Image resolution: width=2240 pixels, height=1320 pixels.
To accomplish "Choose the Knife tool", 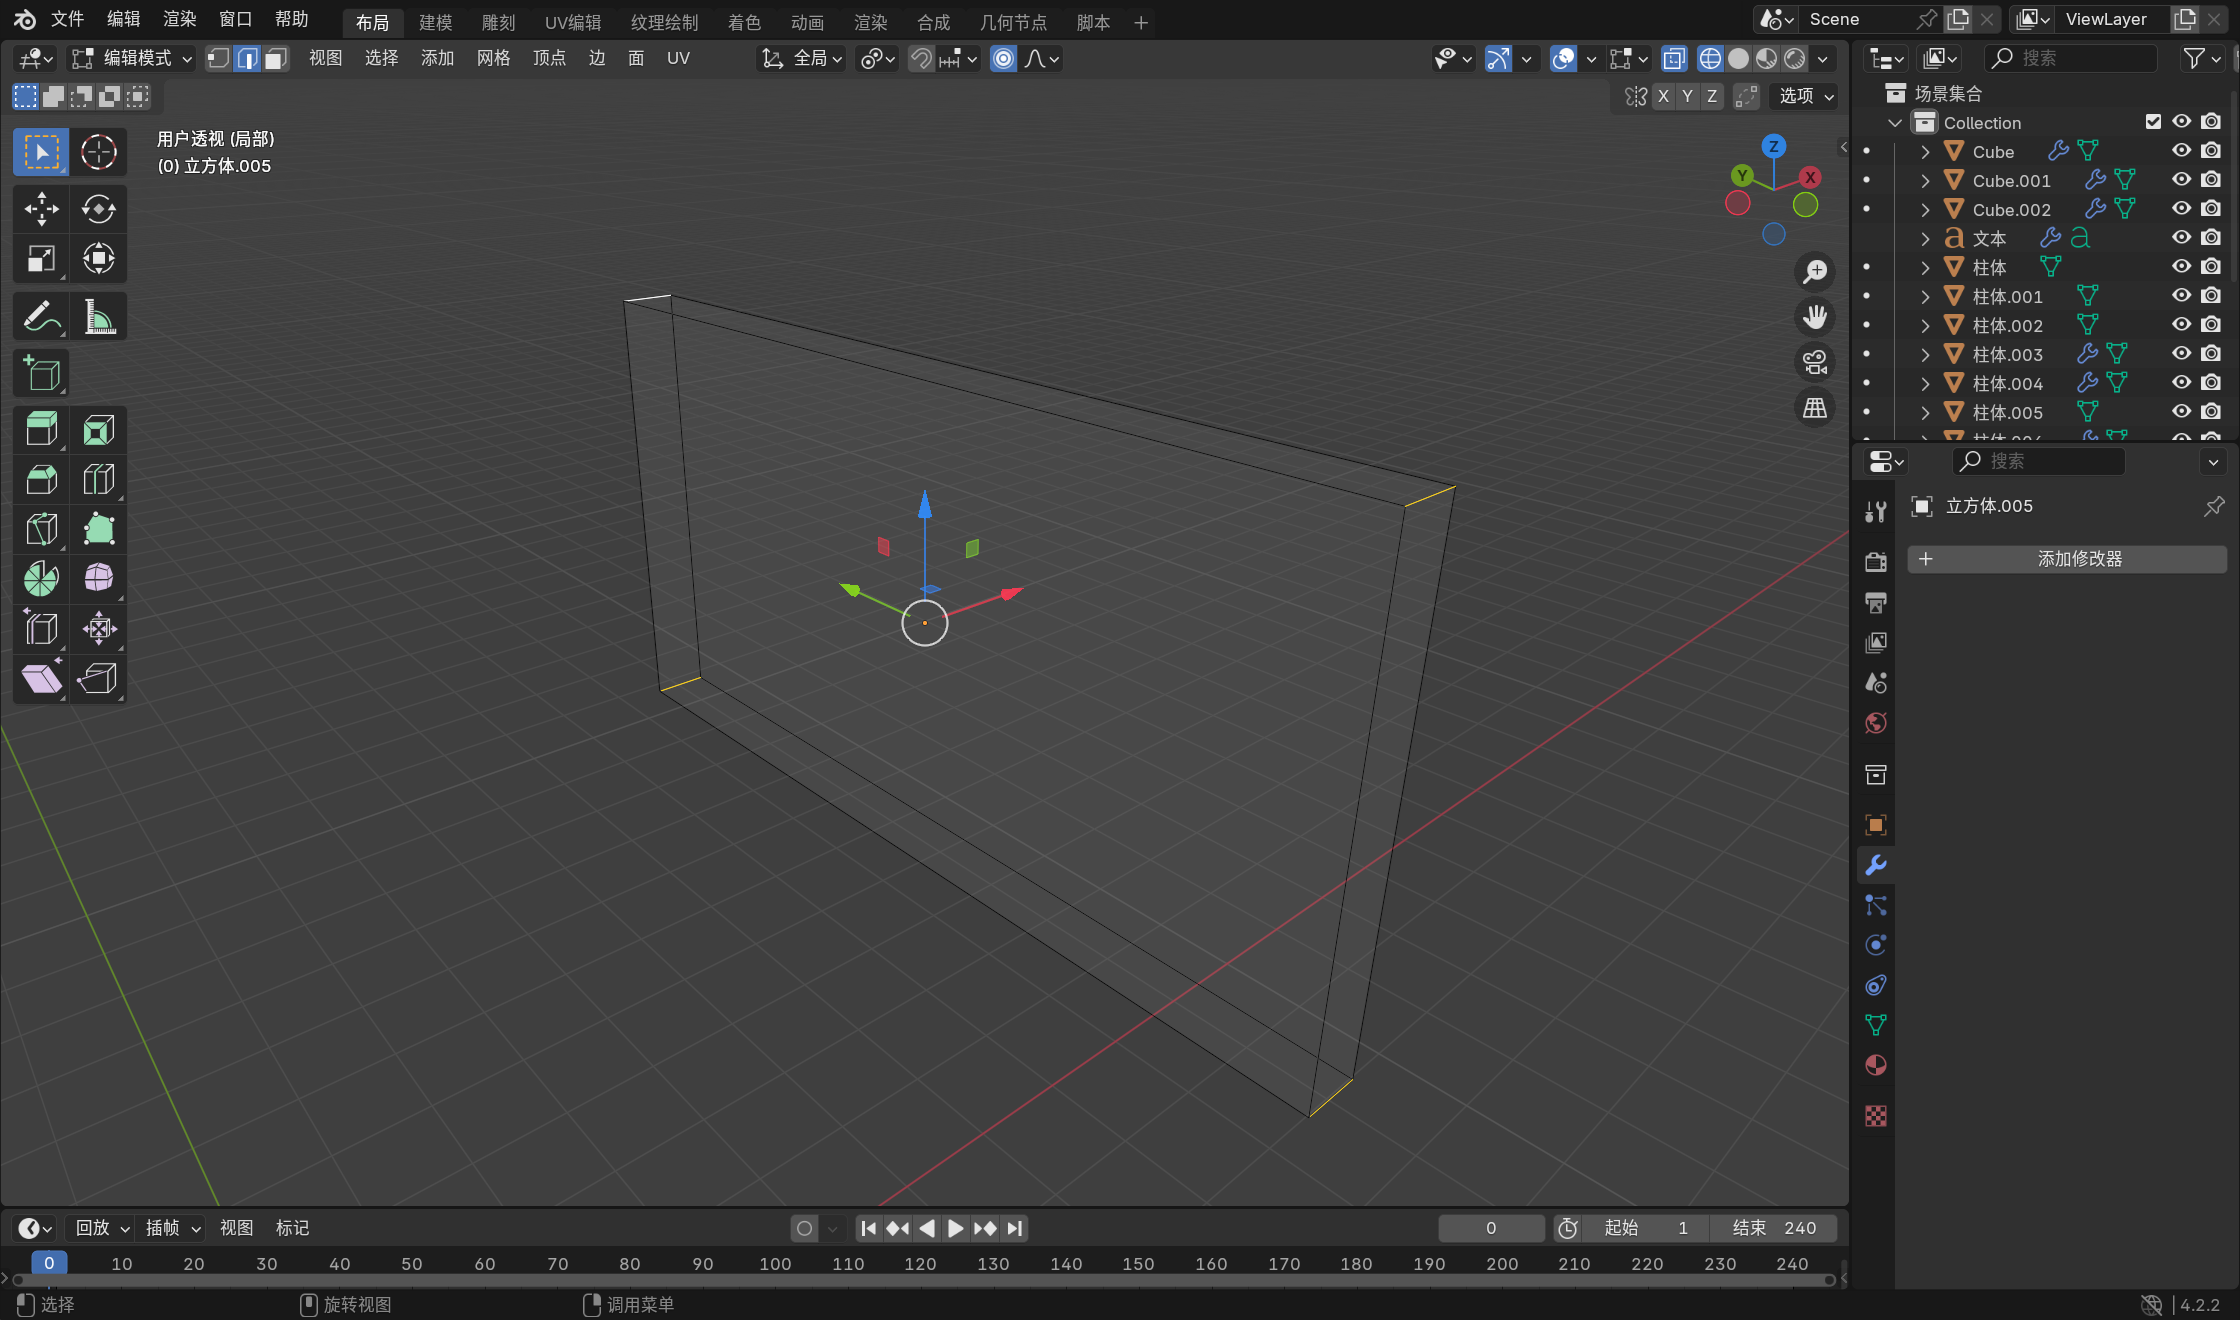I will [x=41, y=529].
